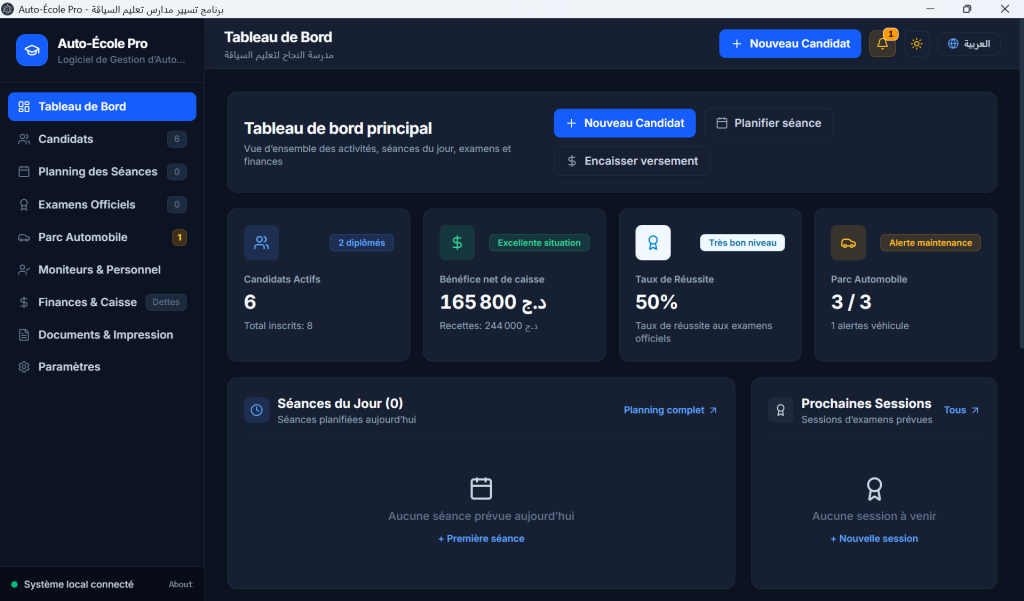The width and height of the screenshot is (1024, 601).
Task: Click the 1 alertes véhicule text
Action: pyautogui.click(x=869, y=325)
